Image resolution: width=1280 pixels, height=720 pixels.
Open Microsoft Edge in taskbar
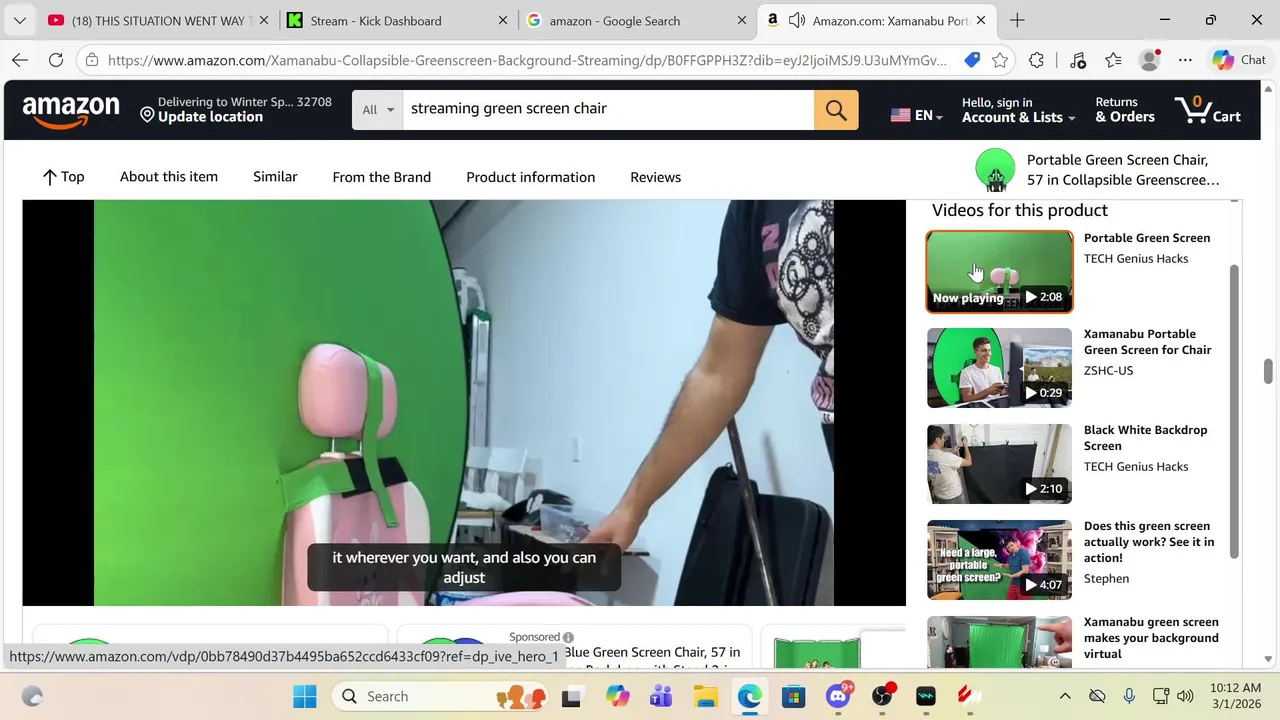750,696
